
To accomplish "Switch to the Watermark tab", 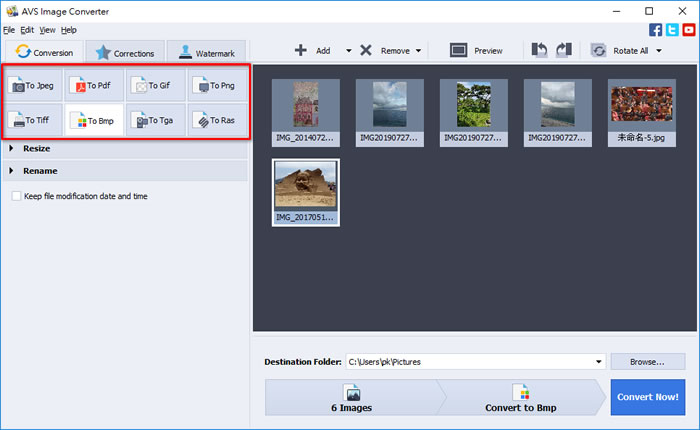I will coord(206,52).
